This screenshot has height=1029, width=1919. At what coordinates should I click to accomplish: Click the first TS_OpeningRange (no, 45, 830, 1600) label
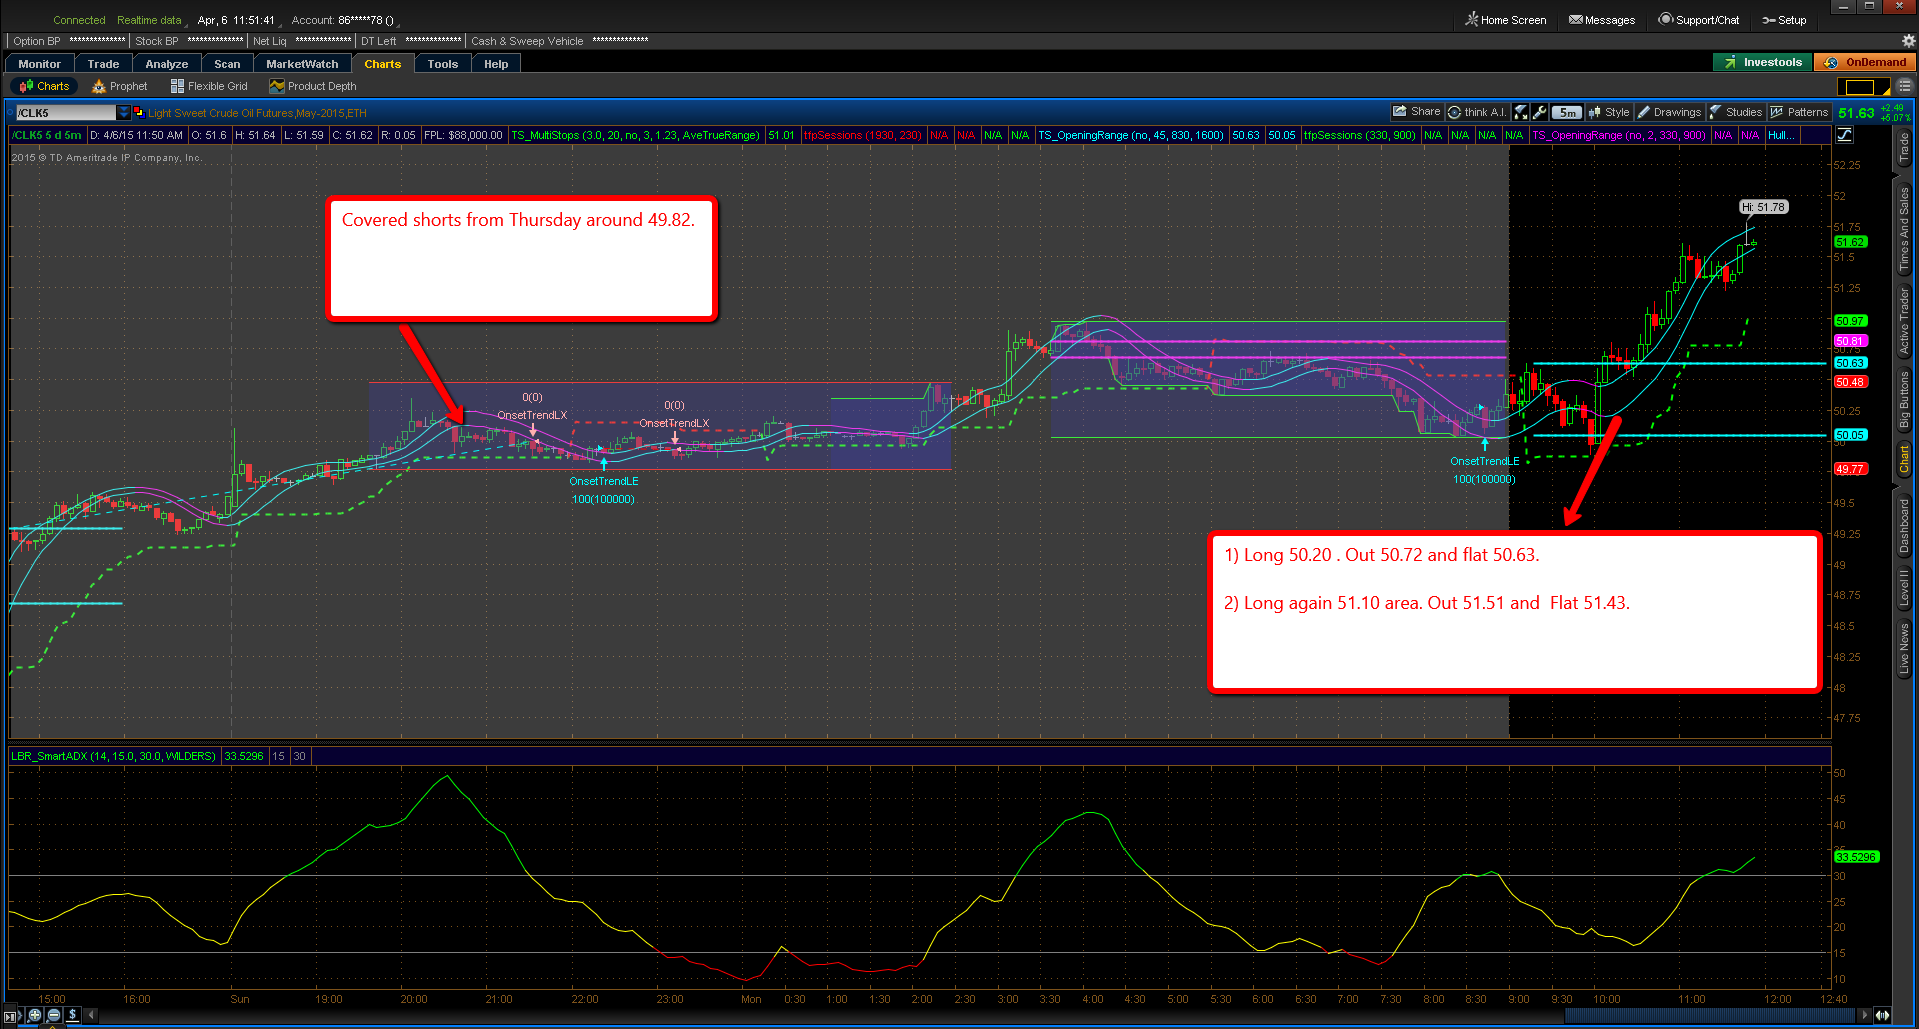coord(1131,135)
